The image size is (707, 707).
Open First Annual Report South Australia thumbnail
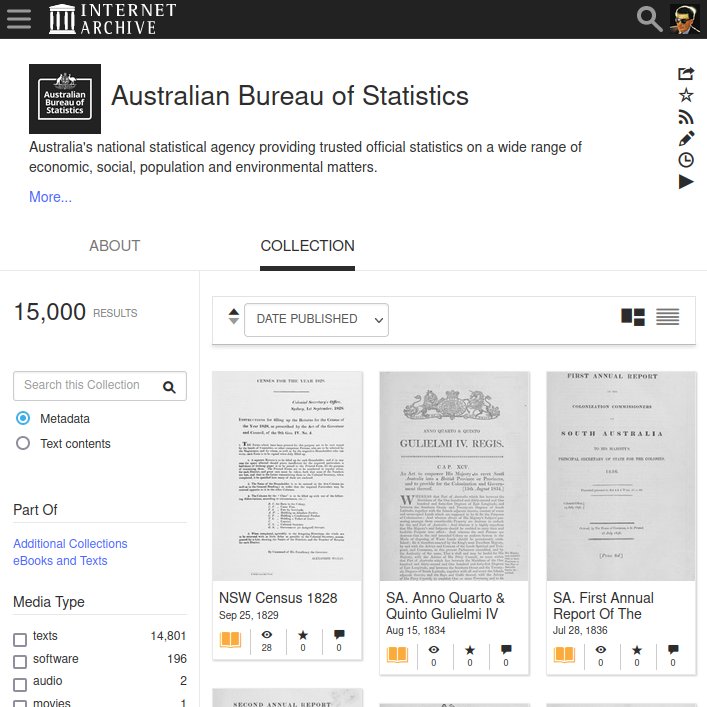click(x=621, y=476)
